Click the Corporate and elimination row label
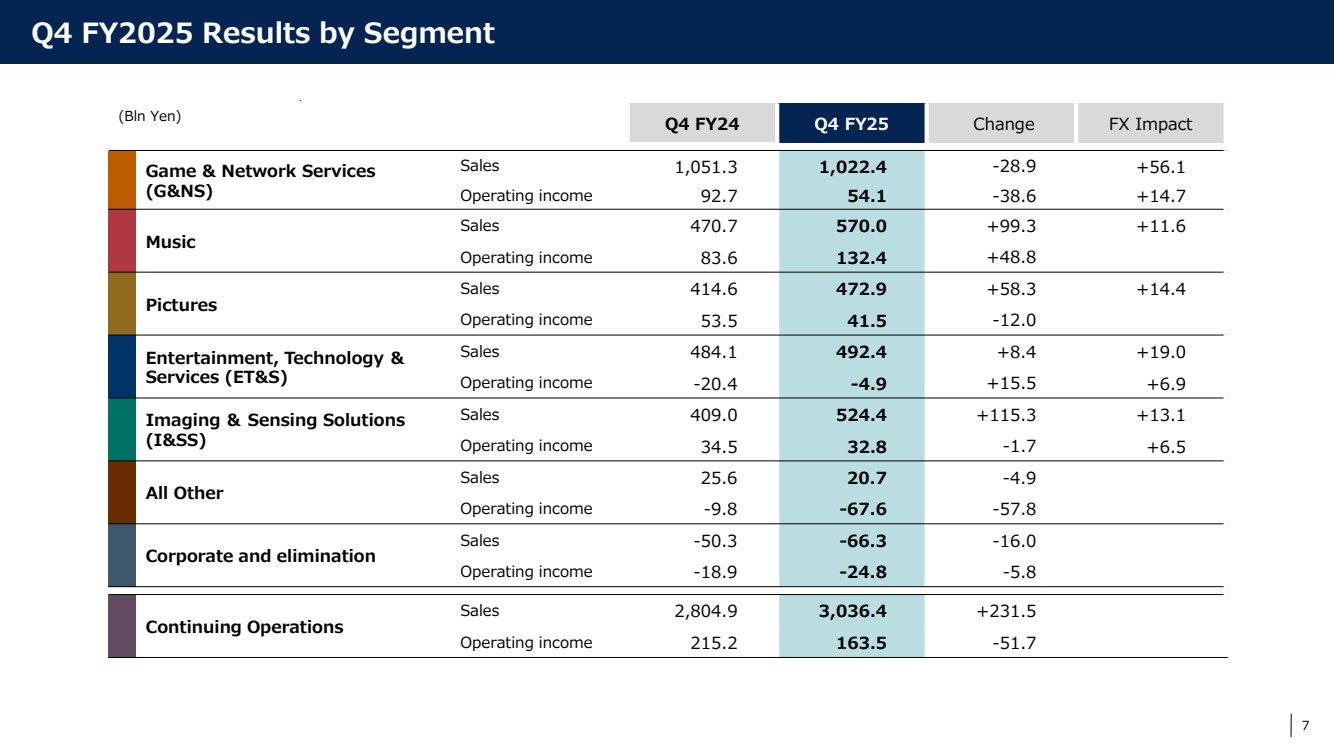 [x=260, y=556]
